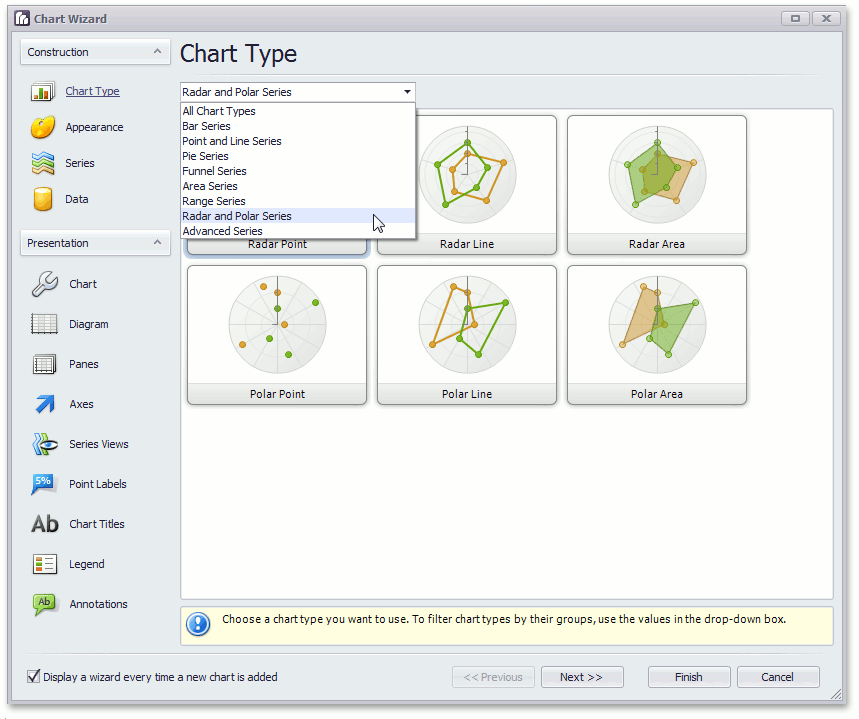Collapse the Construction group
The width and height of the screenshot is (859, 719).
click(156, 52)
